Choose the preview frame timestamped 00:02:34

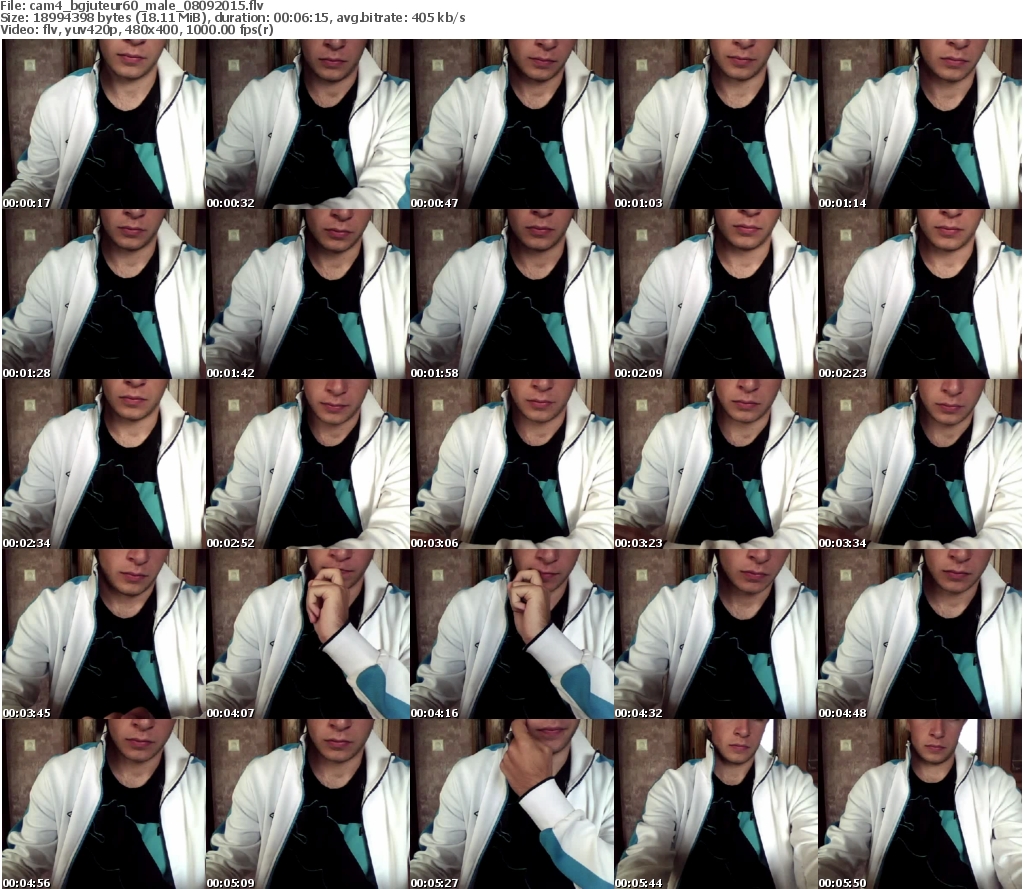click(104, 464)
